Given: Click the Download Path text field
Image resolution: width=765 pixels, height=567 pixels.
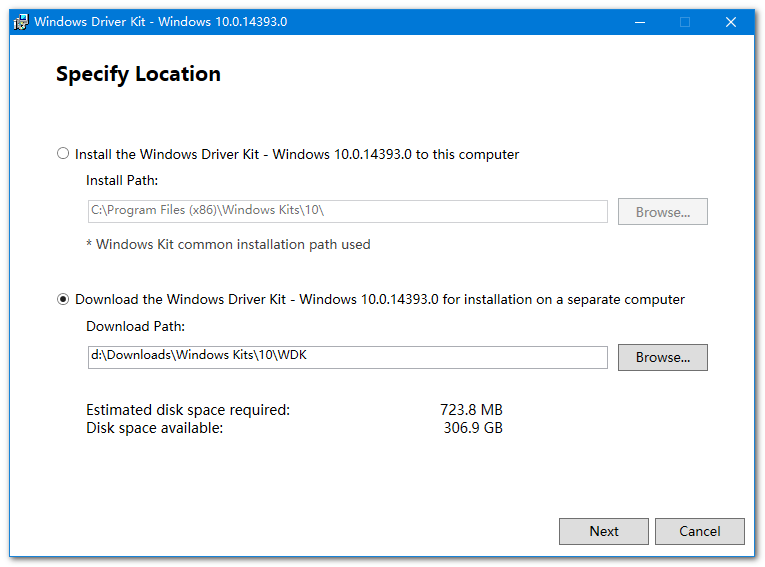Looking at the screenshot, I should point(348,357).
